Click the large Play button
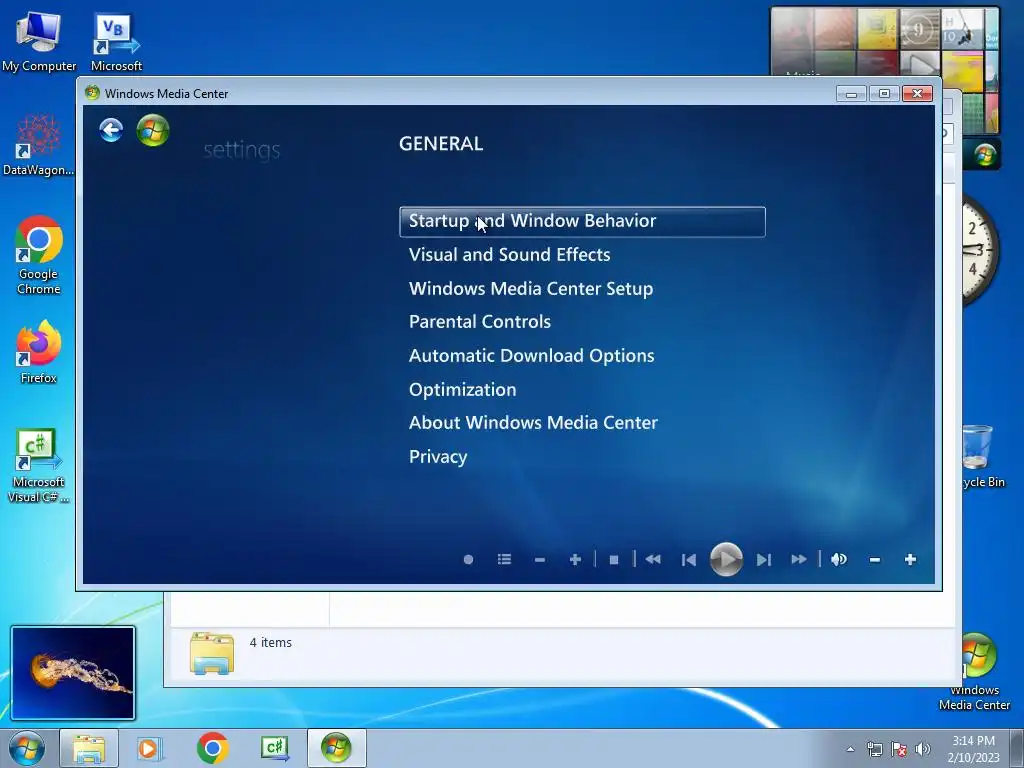Screen dimensions: 1024x768 (726, 560)
